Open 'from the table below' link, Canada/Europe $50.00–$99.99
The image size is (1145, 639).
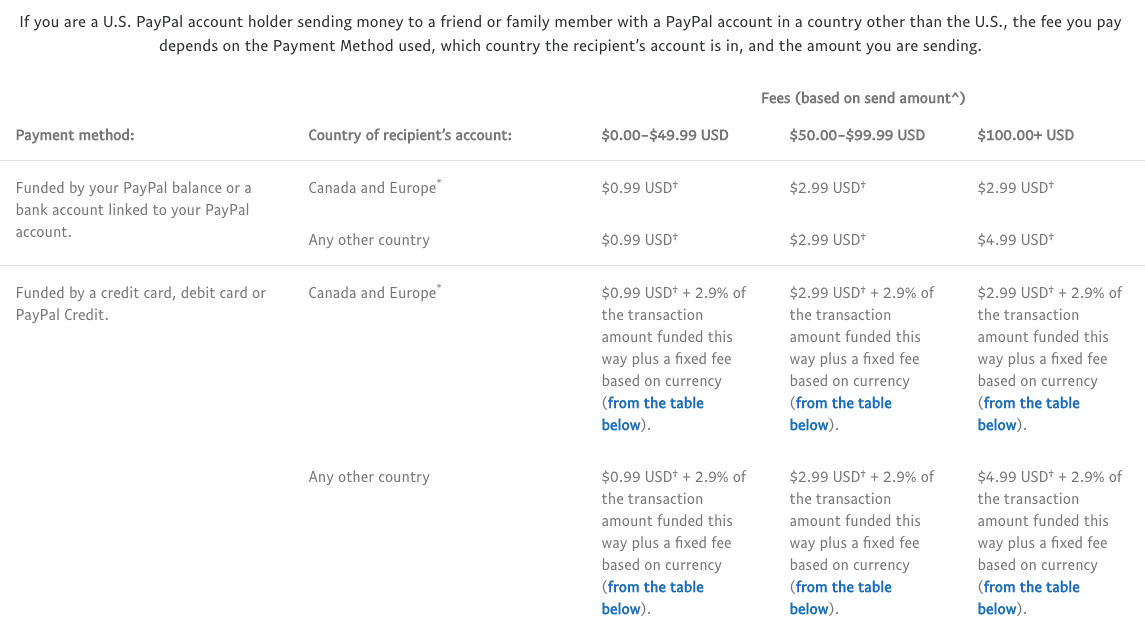pos(840,414)
